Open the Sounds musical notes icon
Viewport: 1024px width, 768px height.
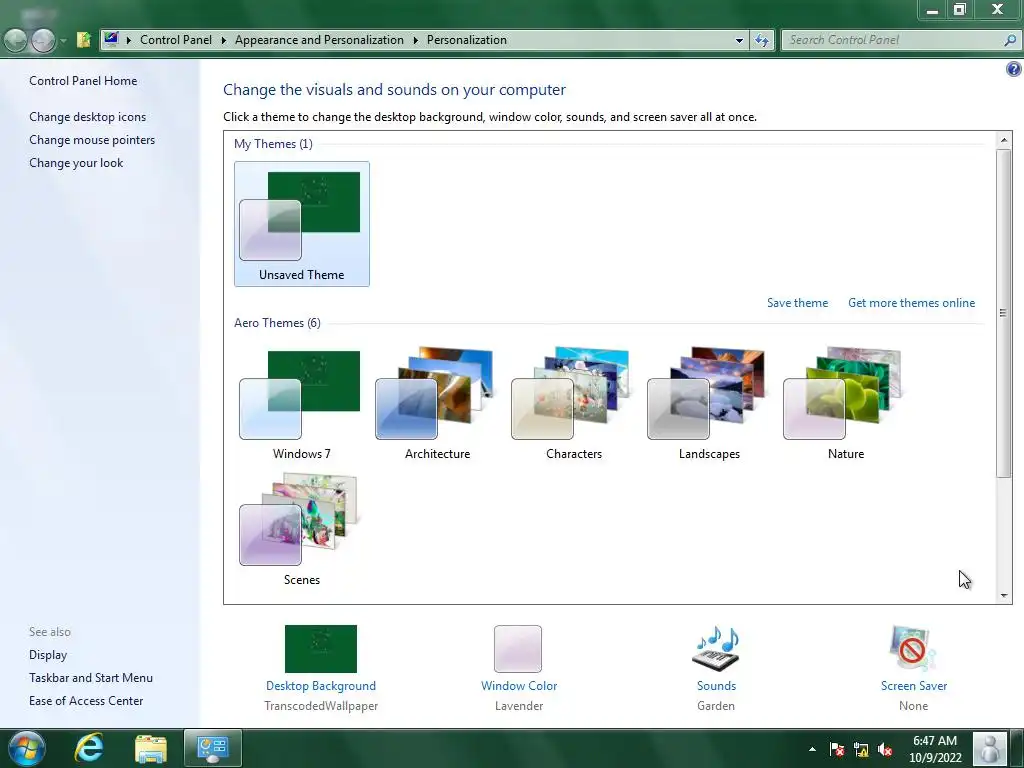pyautogui.click(x=716, y=648)
